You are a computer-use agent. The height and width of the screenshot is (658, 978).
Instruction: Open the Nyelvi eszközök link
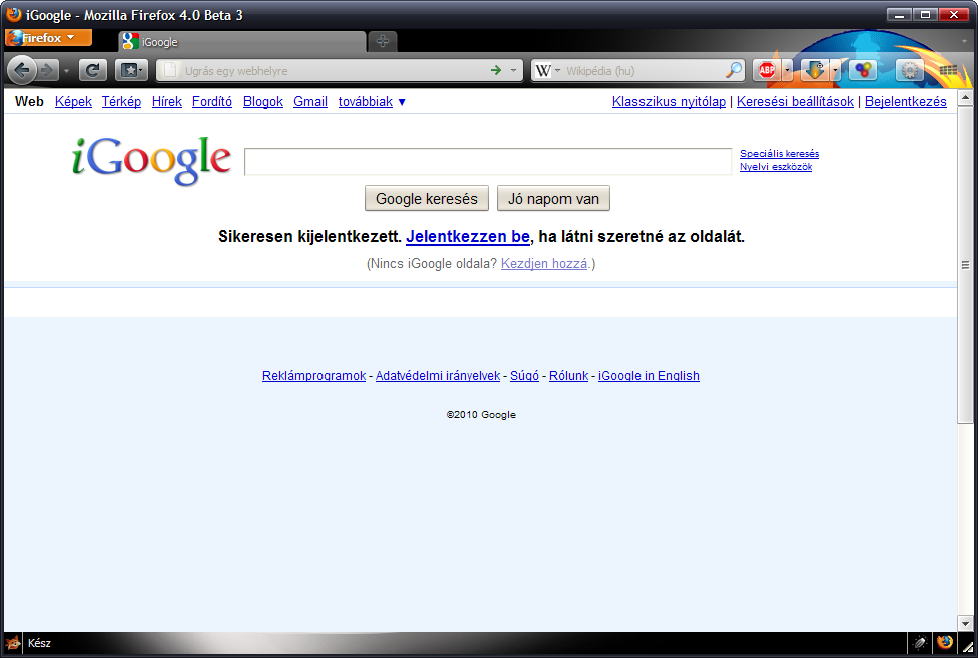click(776, 167)
